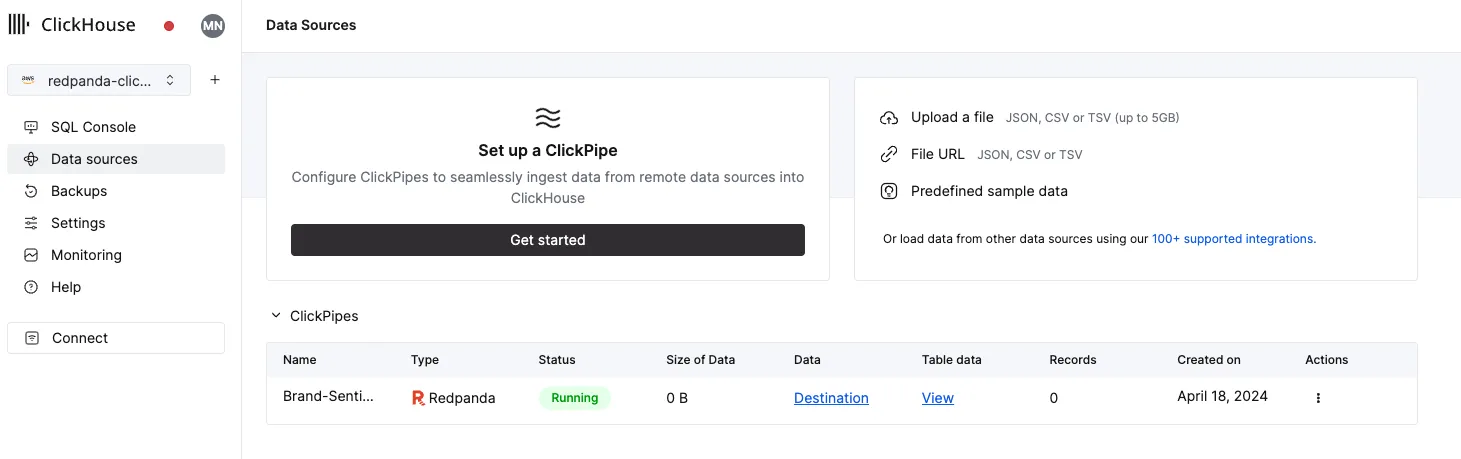Click the Backups sidebar icon
This screenshot has width=1461, height=459.
point(31,191)
